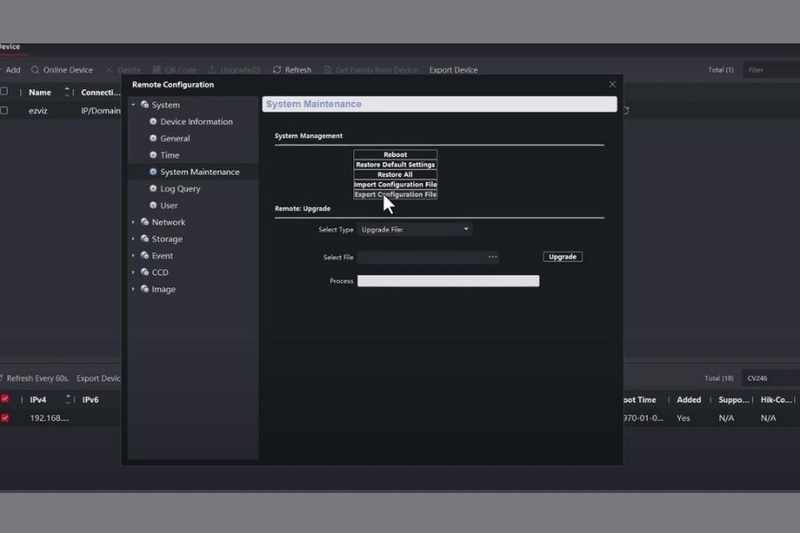Open the Select Type dropdown
The height and width of the screenshot is (533, 800).
(414, 230)
